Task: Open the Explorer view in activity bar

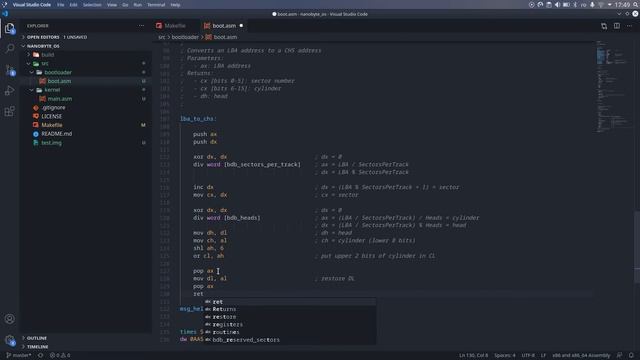Action: 10,29
